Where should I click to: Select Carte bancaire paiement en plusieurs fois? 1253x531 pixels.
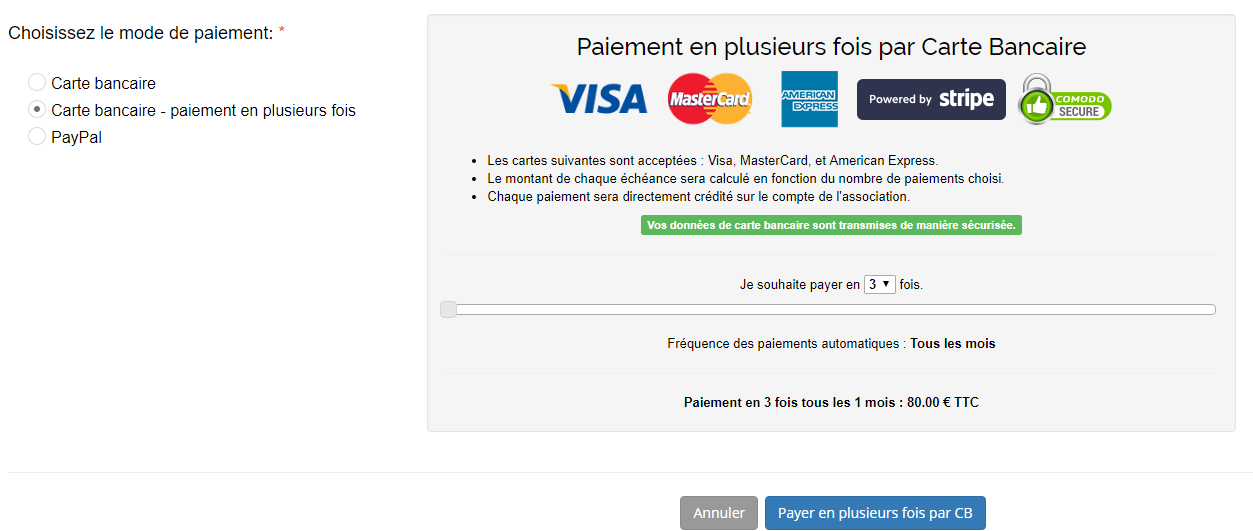click(37, 109)
